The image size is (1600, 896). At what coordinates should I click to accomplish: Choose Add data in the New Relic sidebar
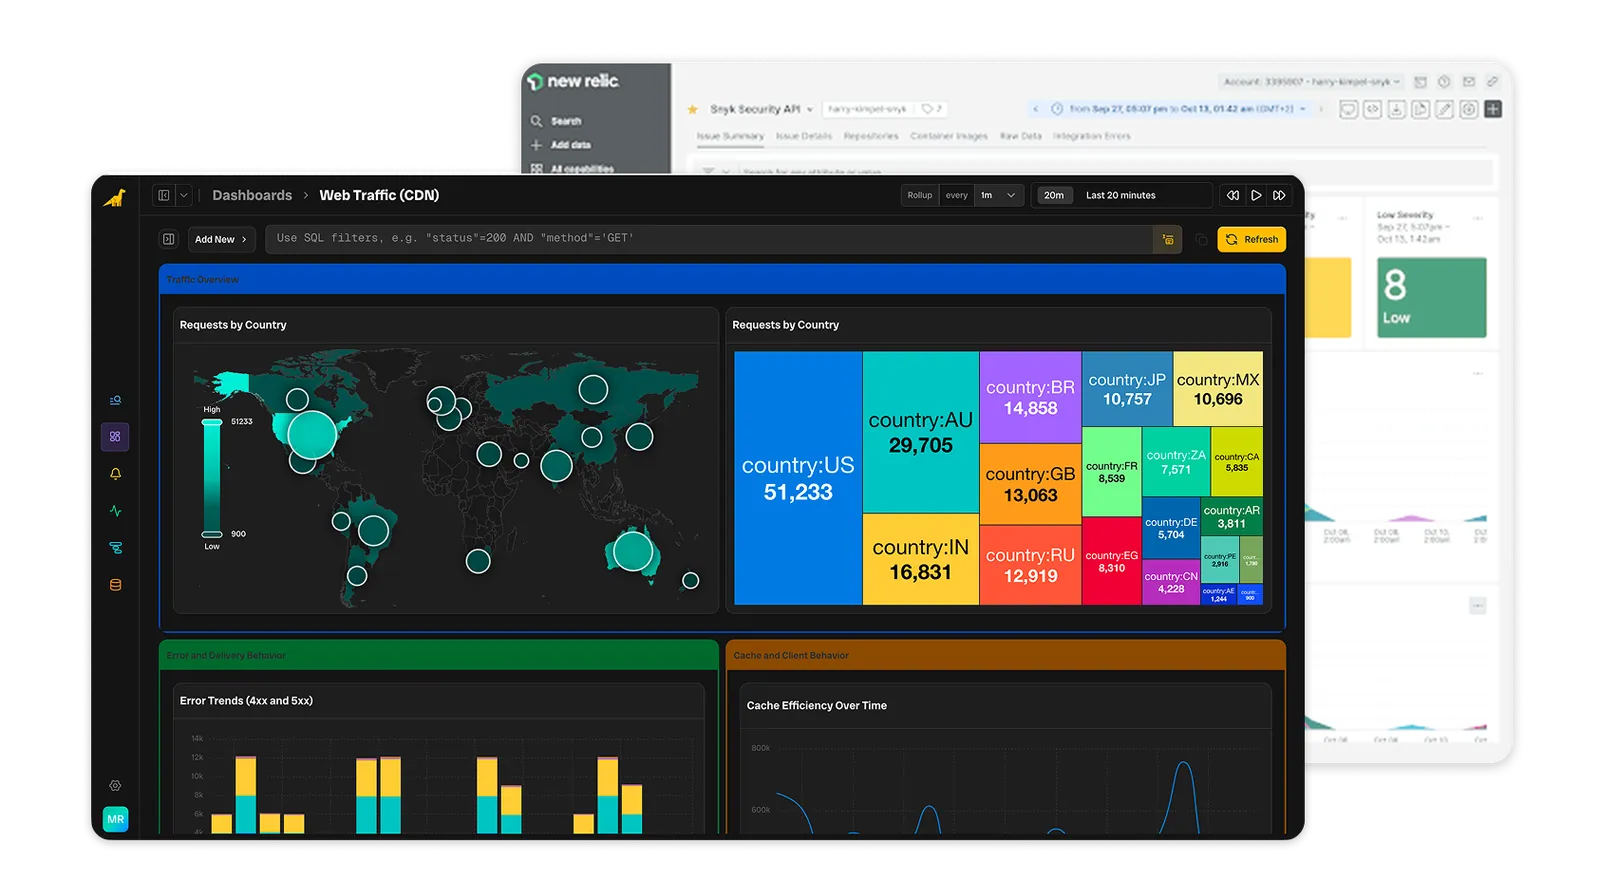click(561, 145)
